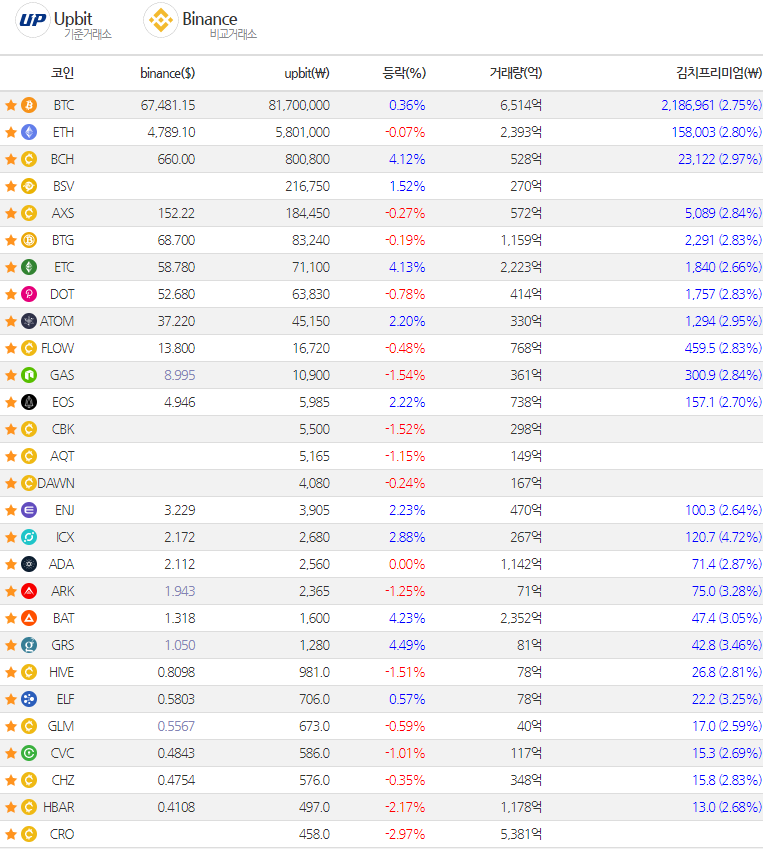Click the BTC premium value 2,186,961 (2.75%)
The height and width of the screenshot is (849, 777).
[x=711, y=105]
